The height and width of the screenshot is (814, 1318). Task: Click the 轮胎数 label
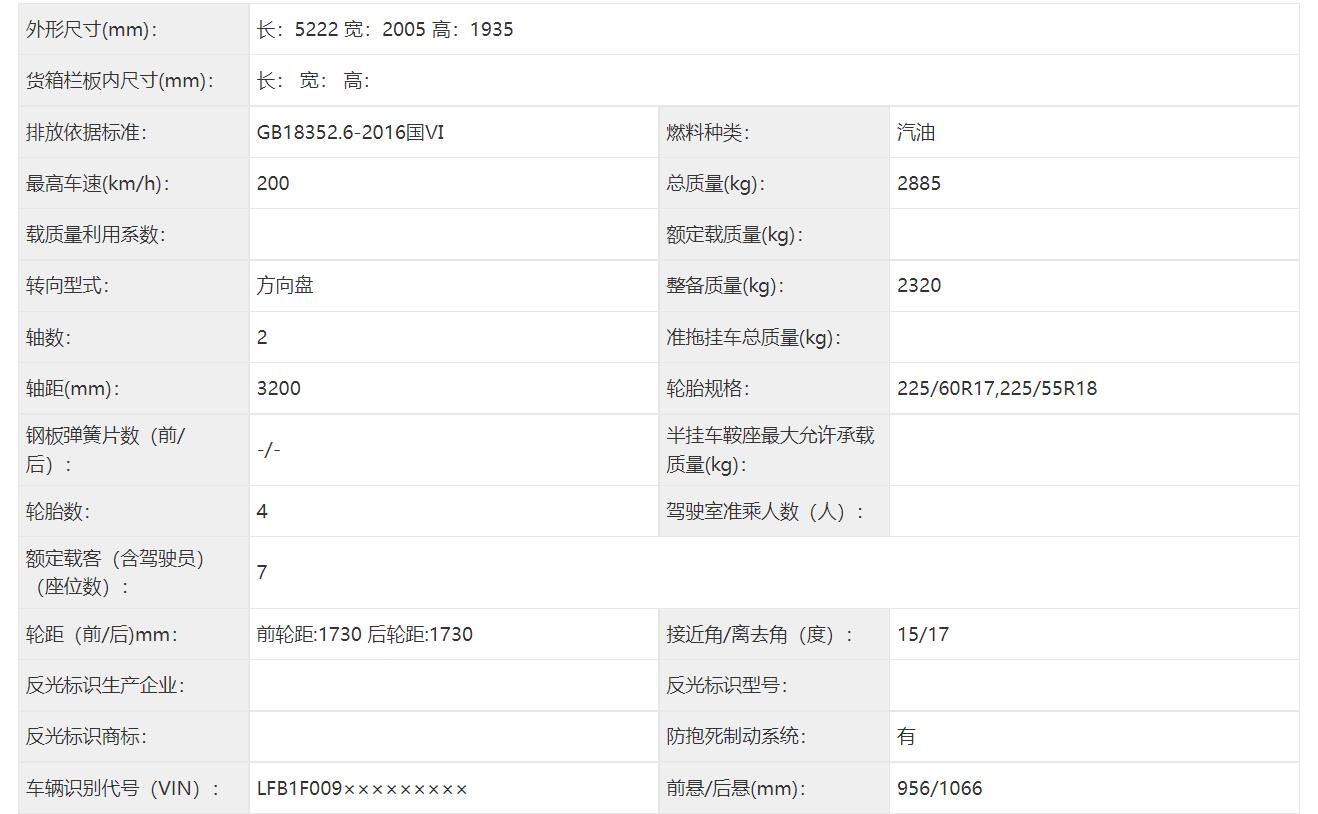[x=58, y=511]
